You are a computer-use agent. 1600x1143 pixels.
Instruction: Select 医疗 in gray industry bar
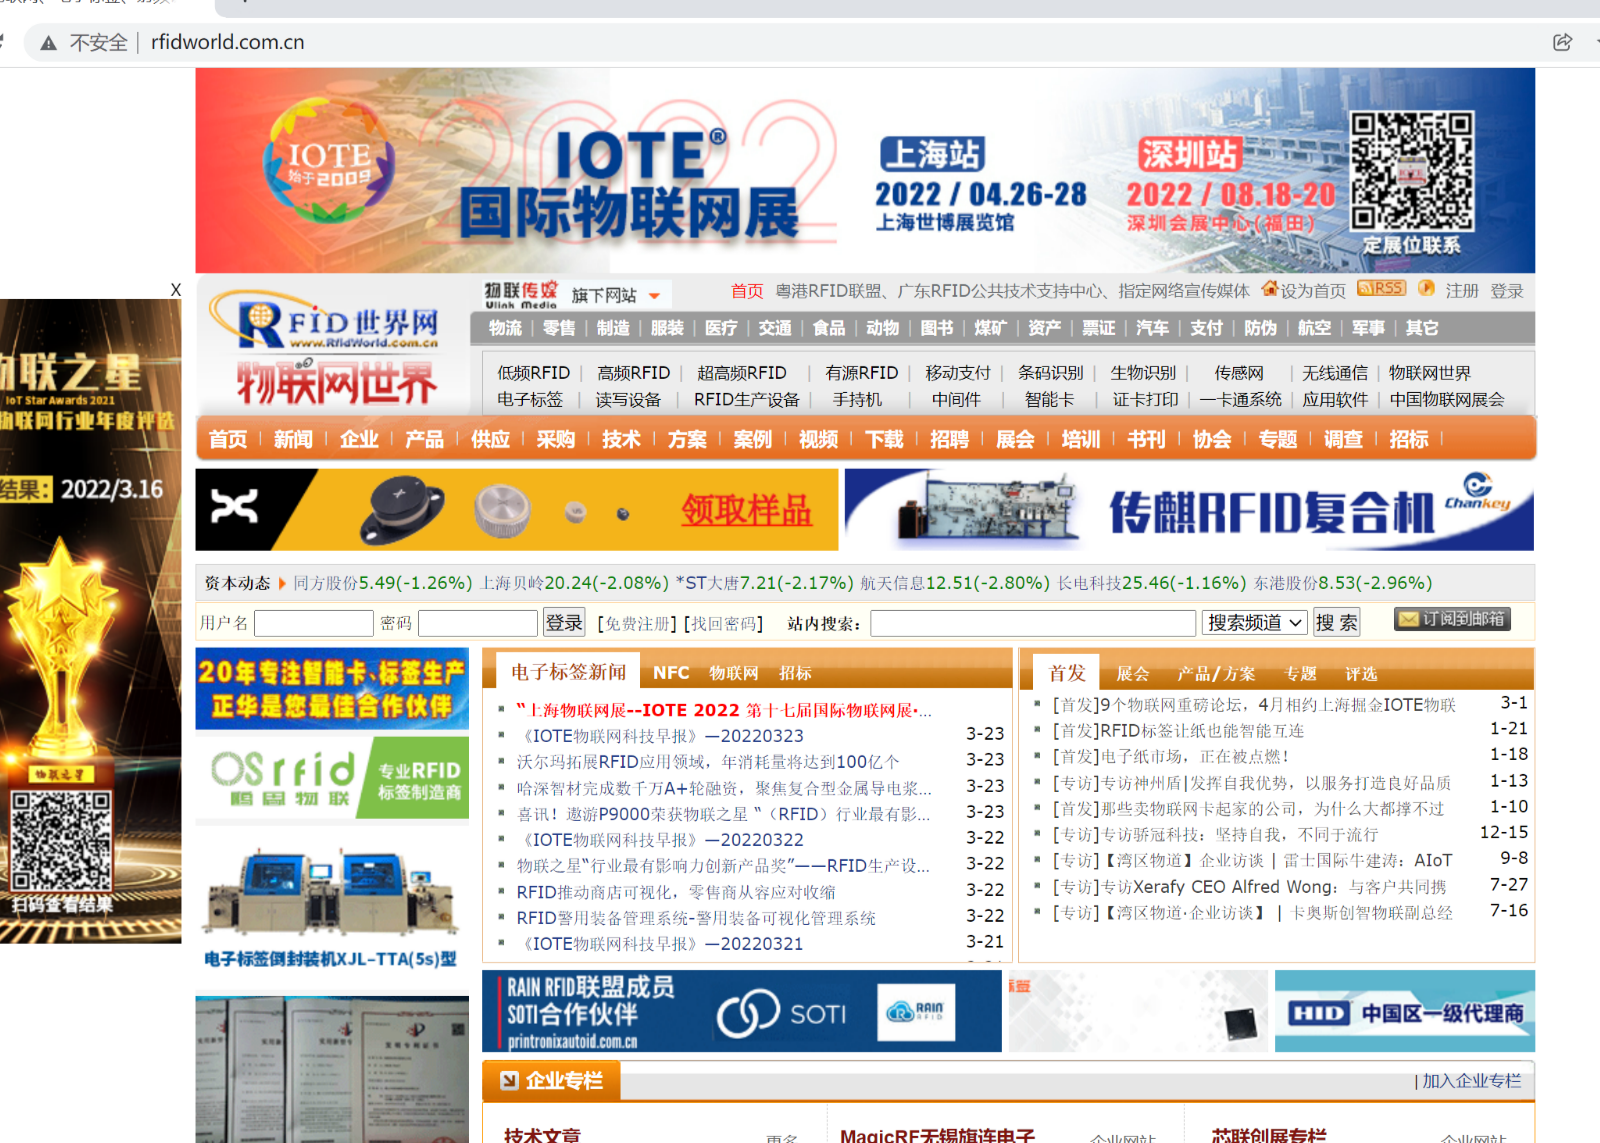point(721,328)
